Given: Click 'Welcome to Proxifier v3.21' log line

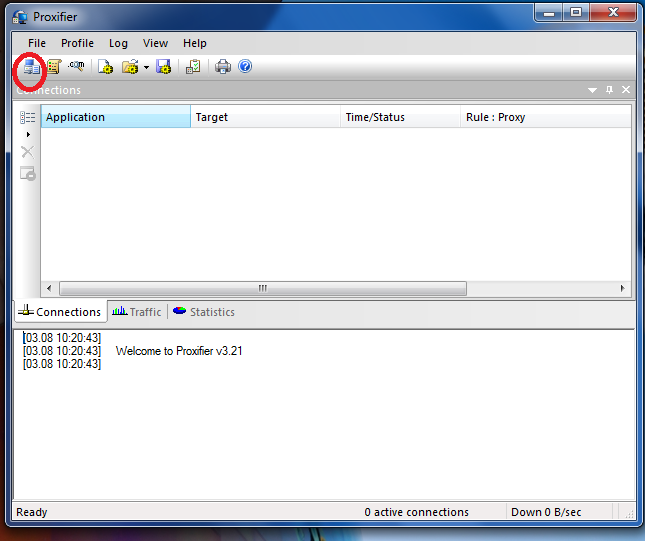Looking at the screenshot, I should (179, 351).
